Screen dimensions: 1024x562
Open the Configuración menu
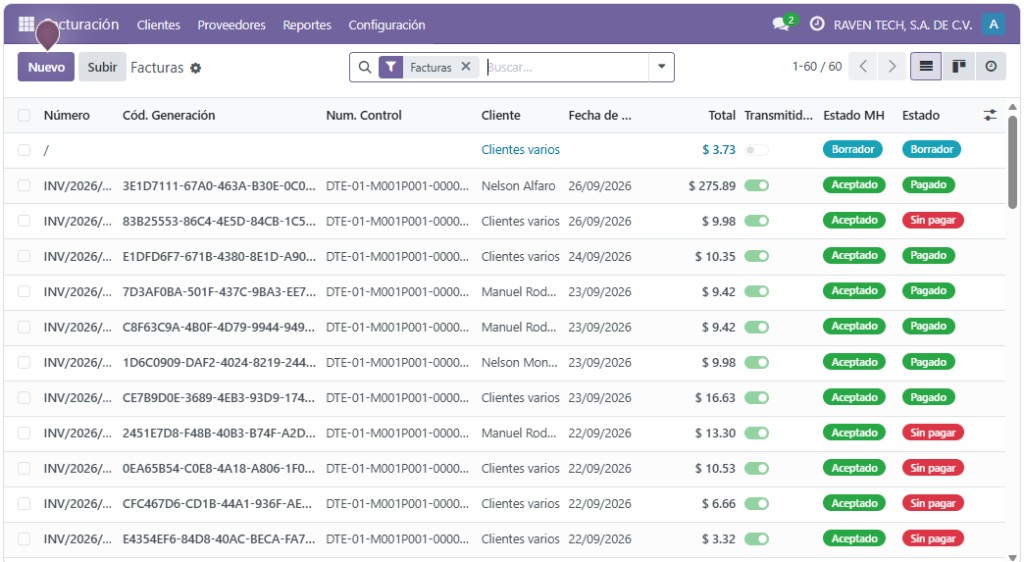coord(387,25)
